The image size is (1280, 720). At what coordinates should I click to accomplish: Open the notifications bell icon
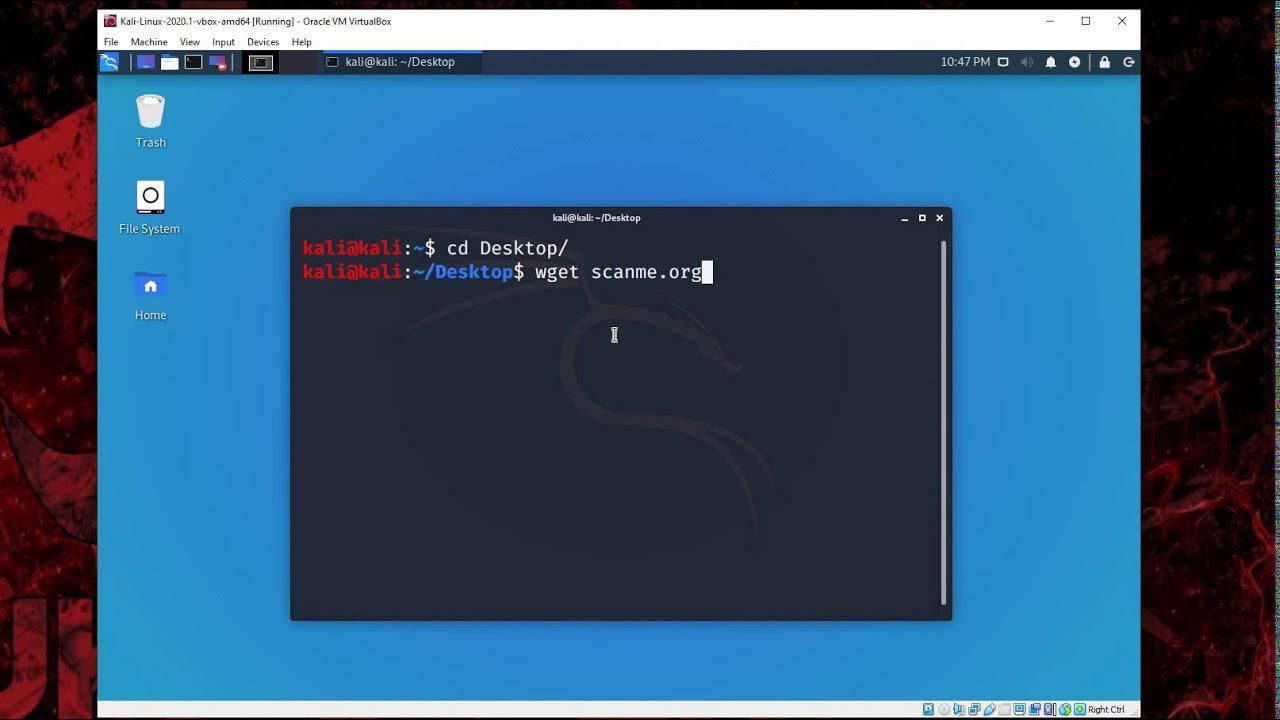click(x=1051, y=62)
